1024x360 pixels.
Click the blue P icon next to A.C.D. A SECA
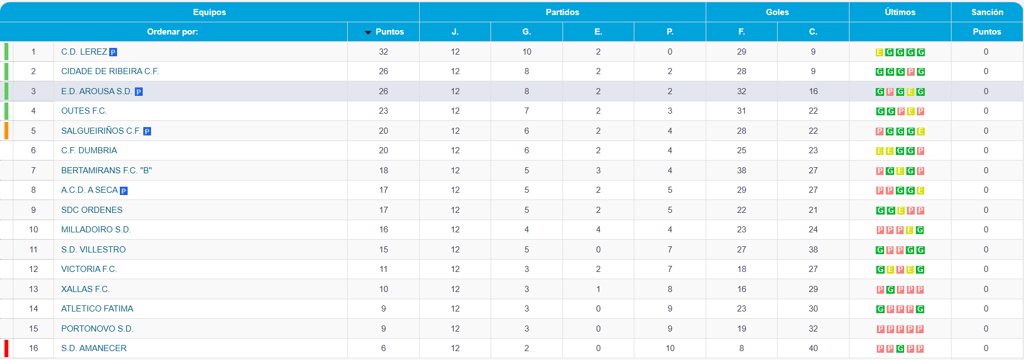(124, 191)
